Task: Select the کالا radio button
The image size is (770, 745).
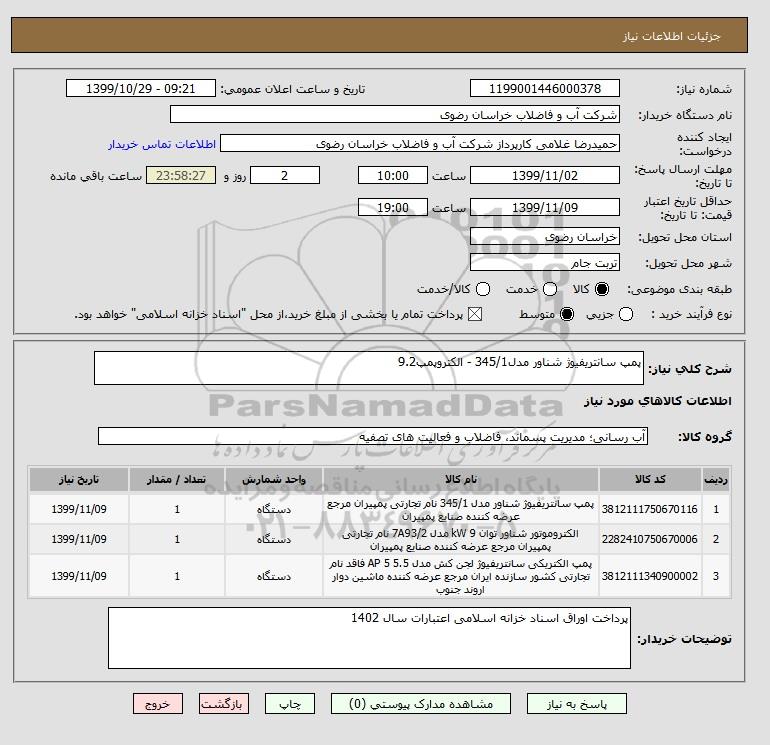Action: [602, 289]
